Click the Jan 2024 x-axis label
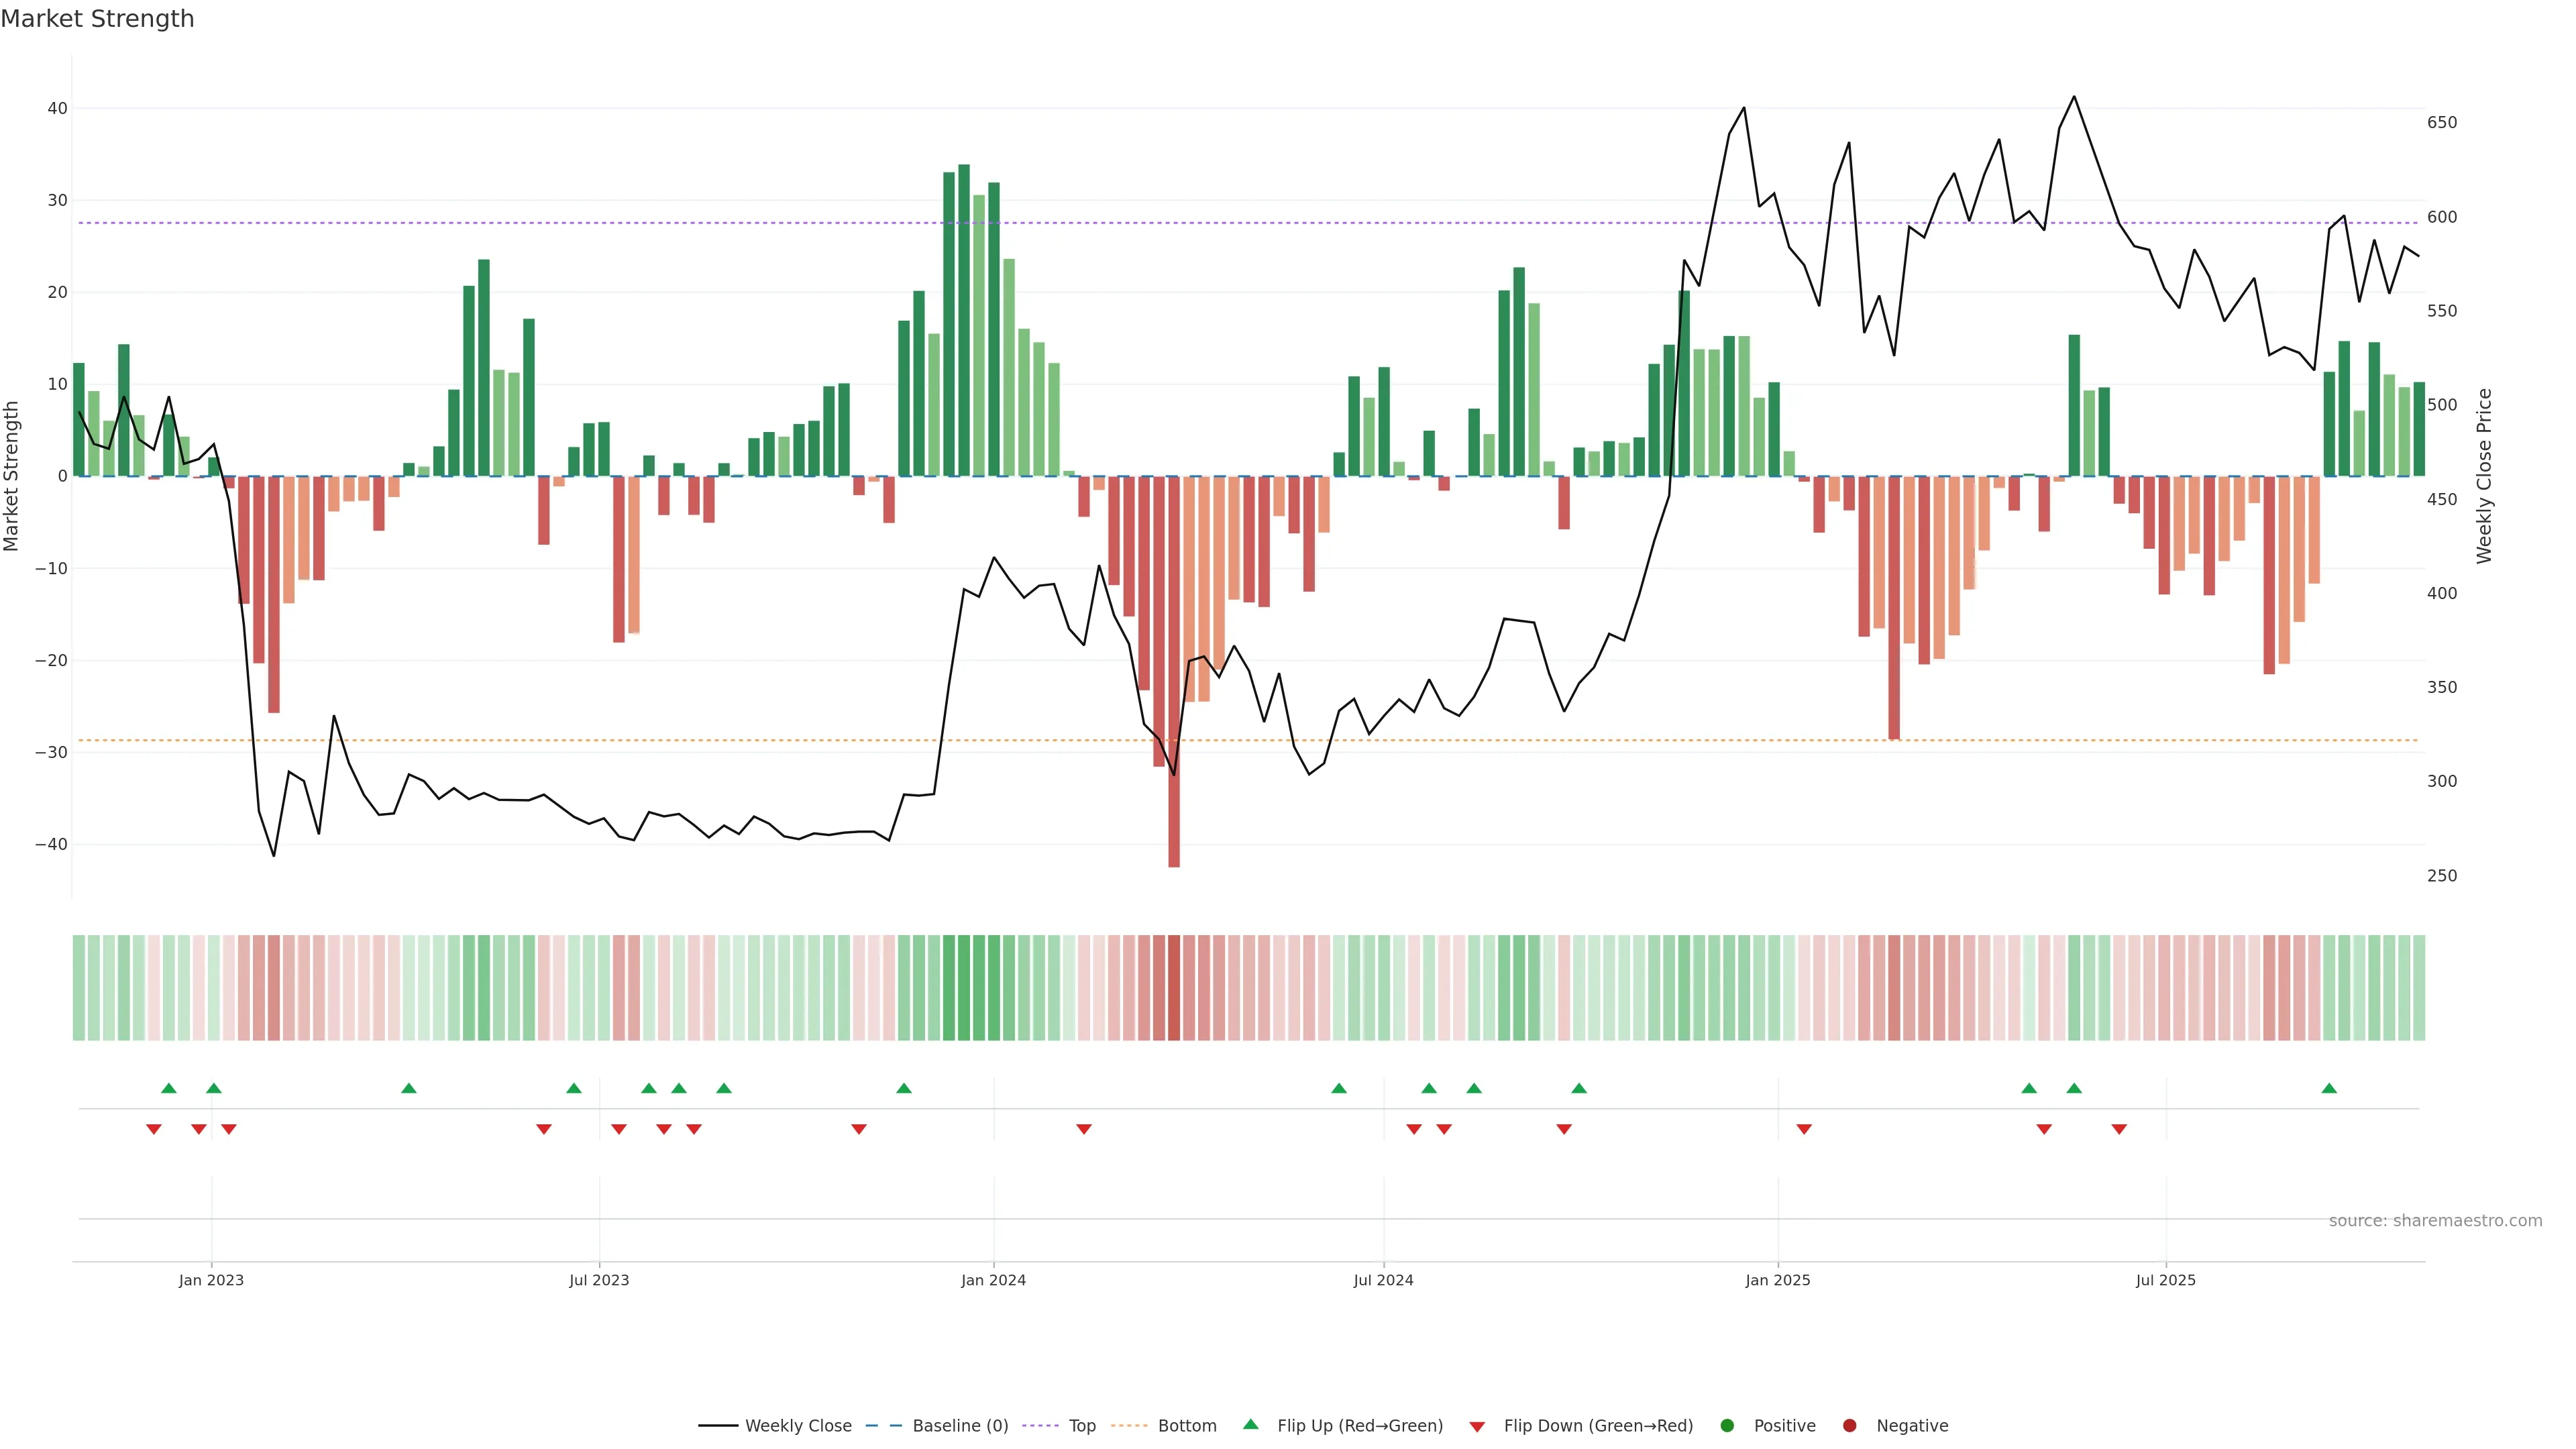This screenshot has height=1449, width=2576. point(993,1280)
